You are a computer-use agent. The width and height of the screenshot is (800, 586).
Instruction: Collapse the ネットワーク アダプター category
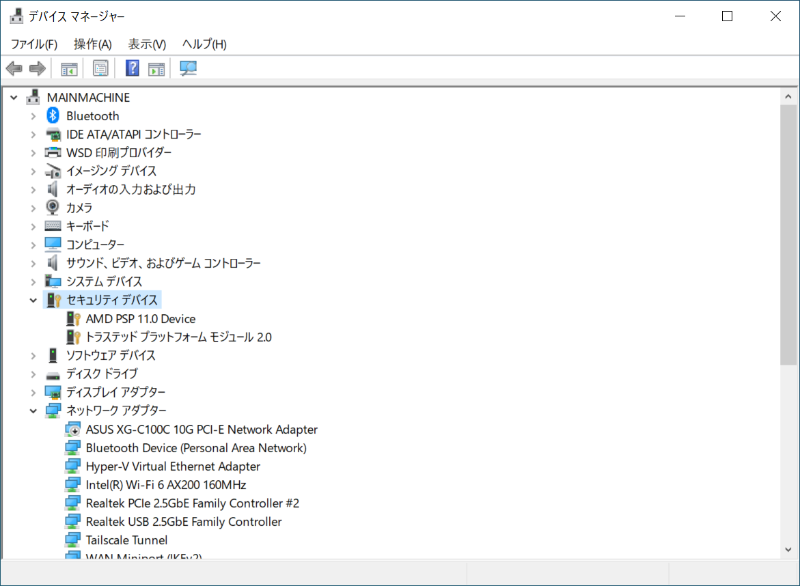(x=33, y=411)
